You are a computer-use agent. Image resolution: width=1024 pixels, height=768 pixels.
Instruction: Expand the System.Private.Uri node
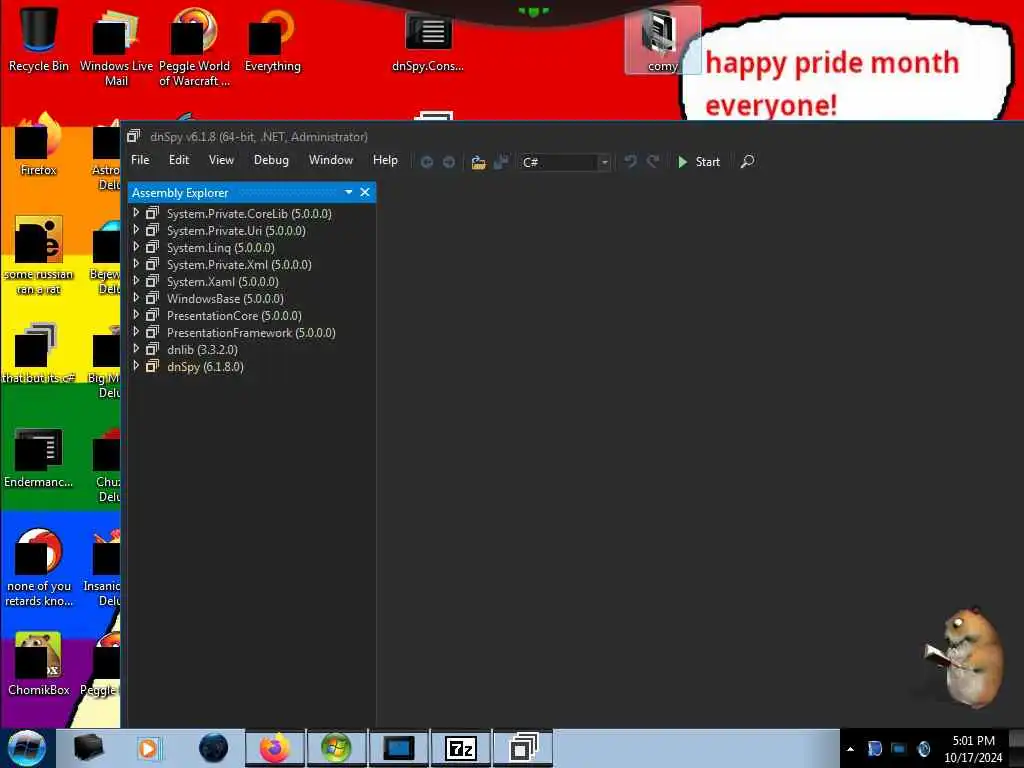pyautogui.click(x=136, y=230)
